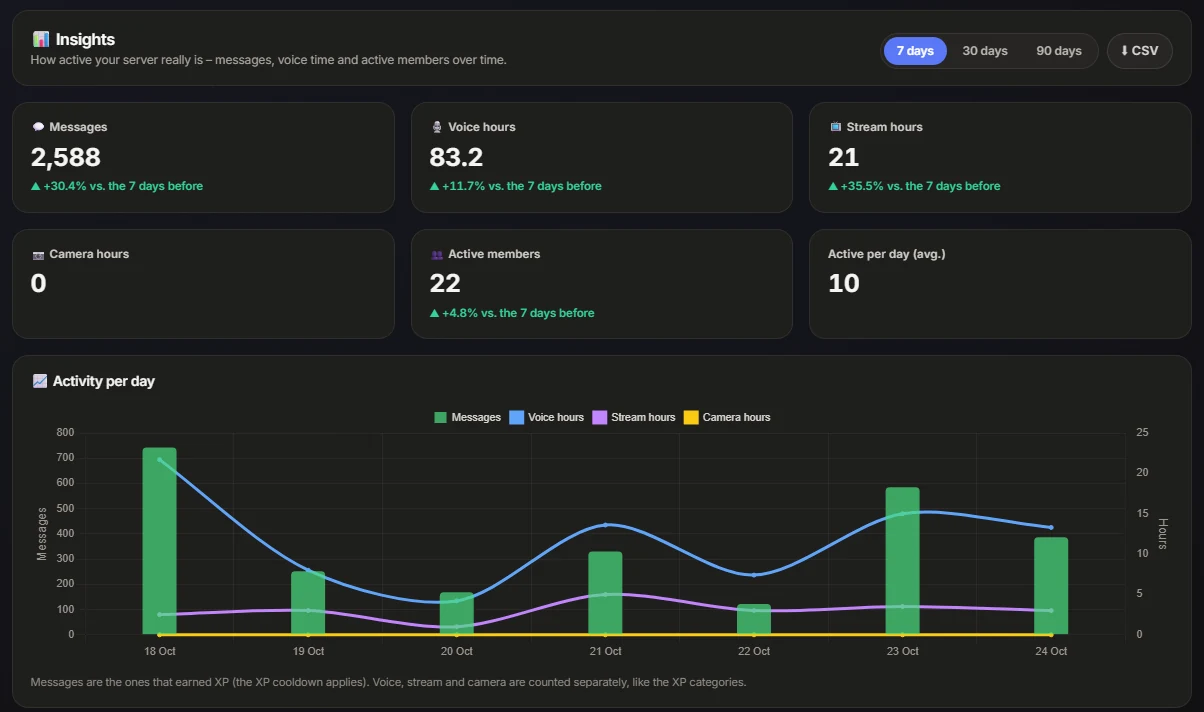Click the 22 active members value
This screenshot has height=712, width=1204.
click(445, 284)
